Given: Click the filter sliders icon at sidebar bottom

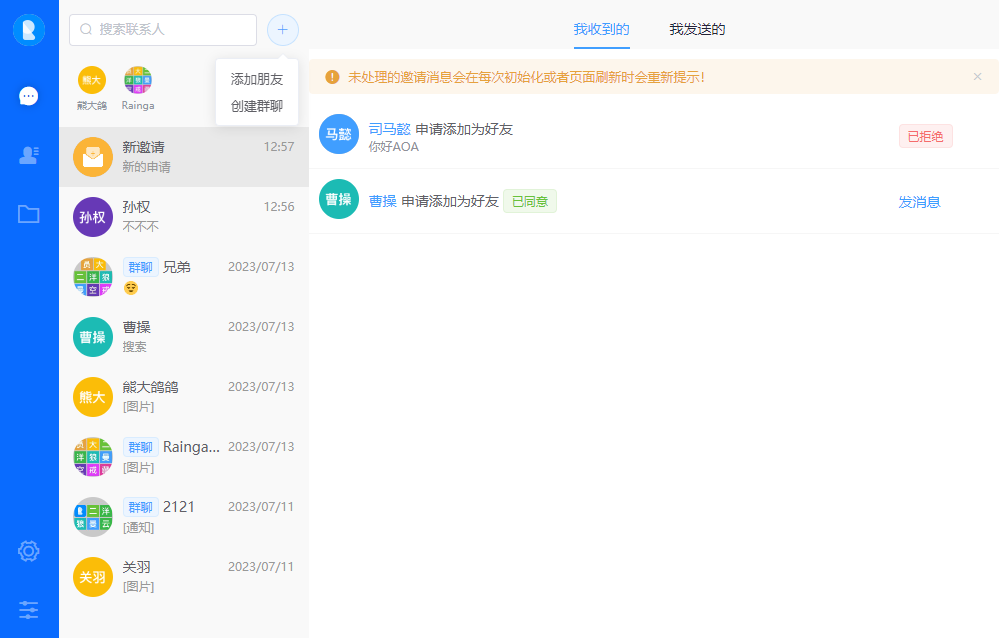Looking at the screenshot, I should tap(28, 609).
